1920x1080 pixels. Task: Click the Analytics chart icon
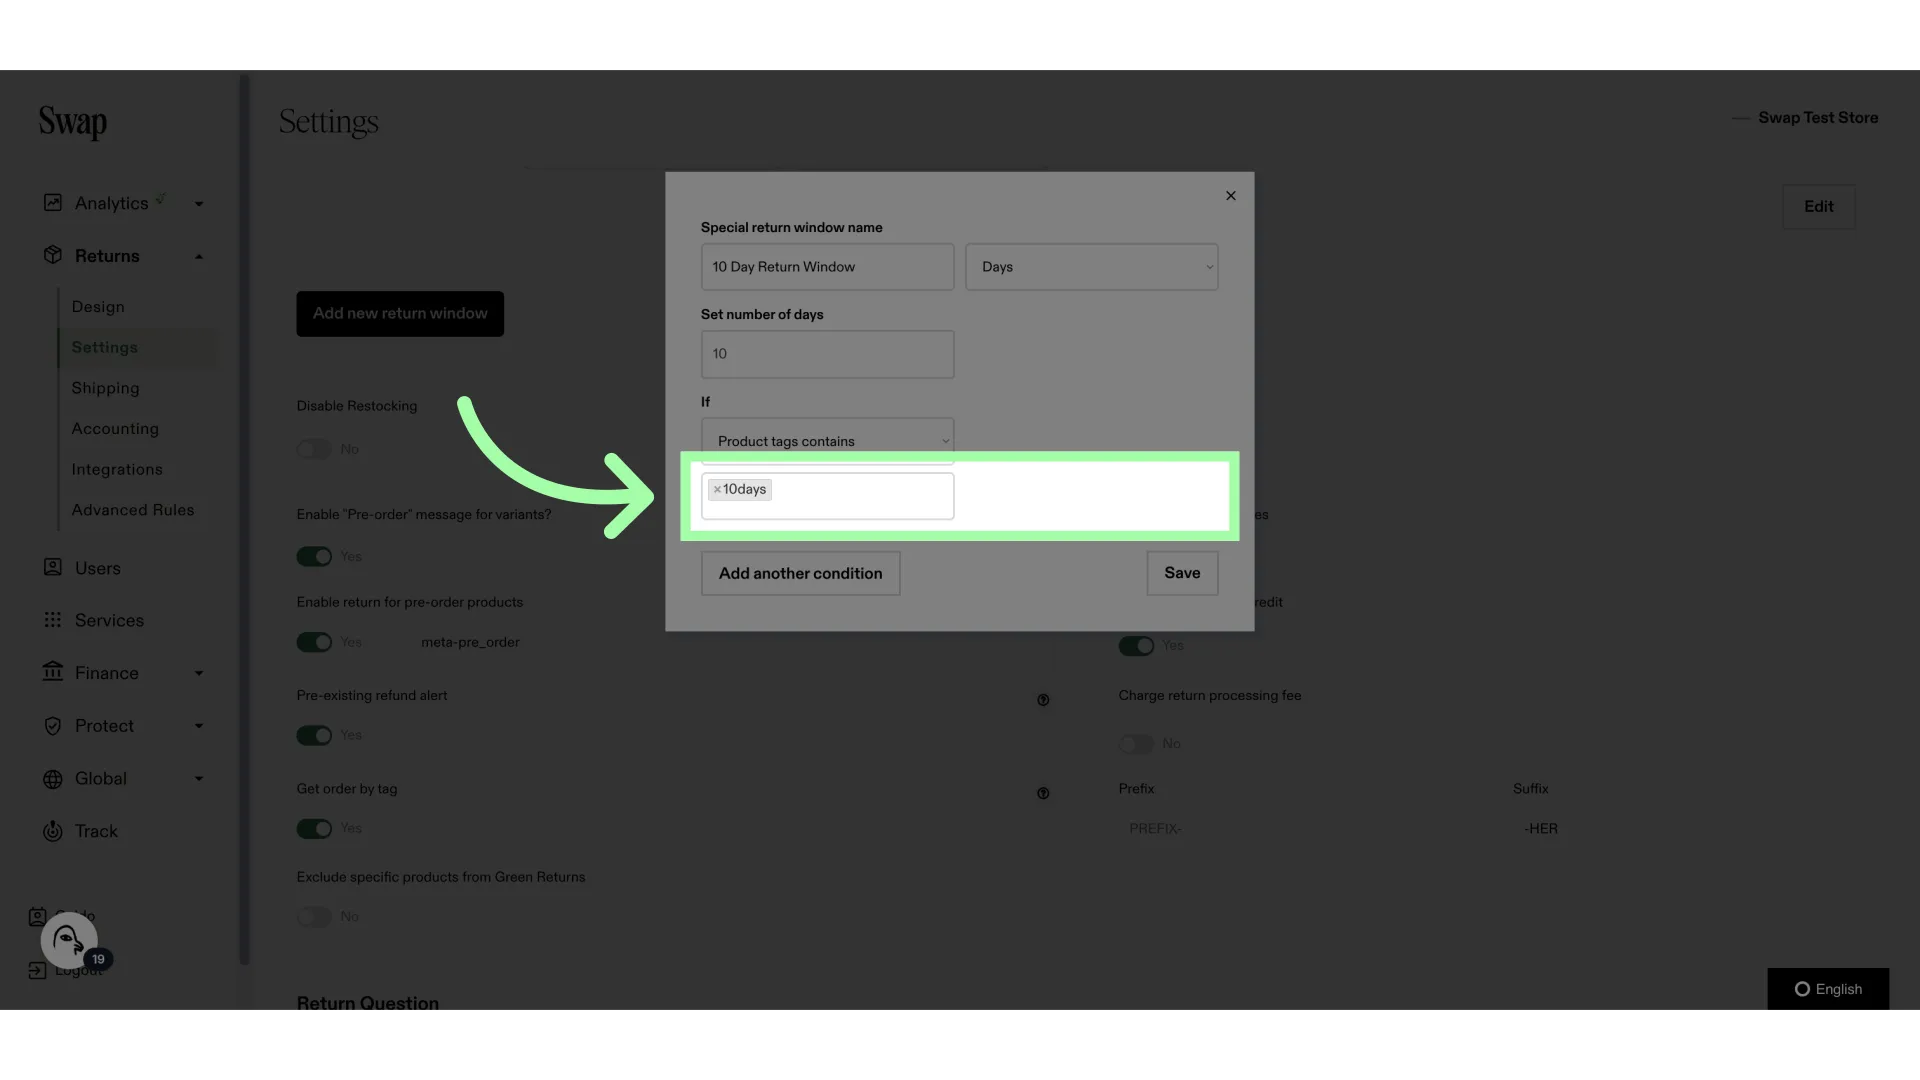click(53, 203)
